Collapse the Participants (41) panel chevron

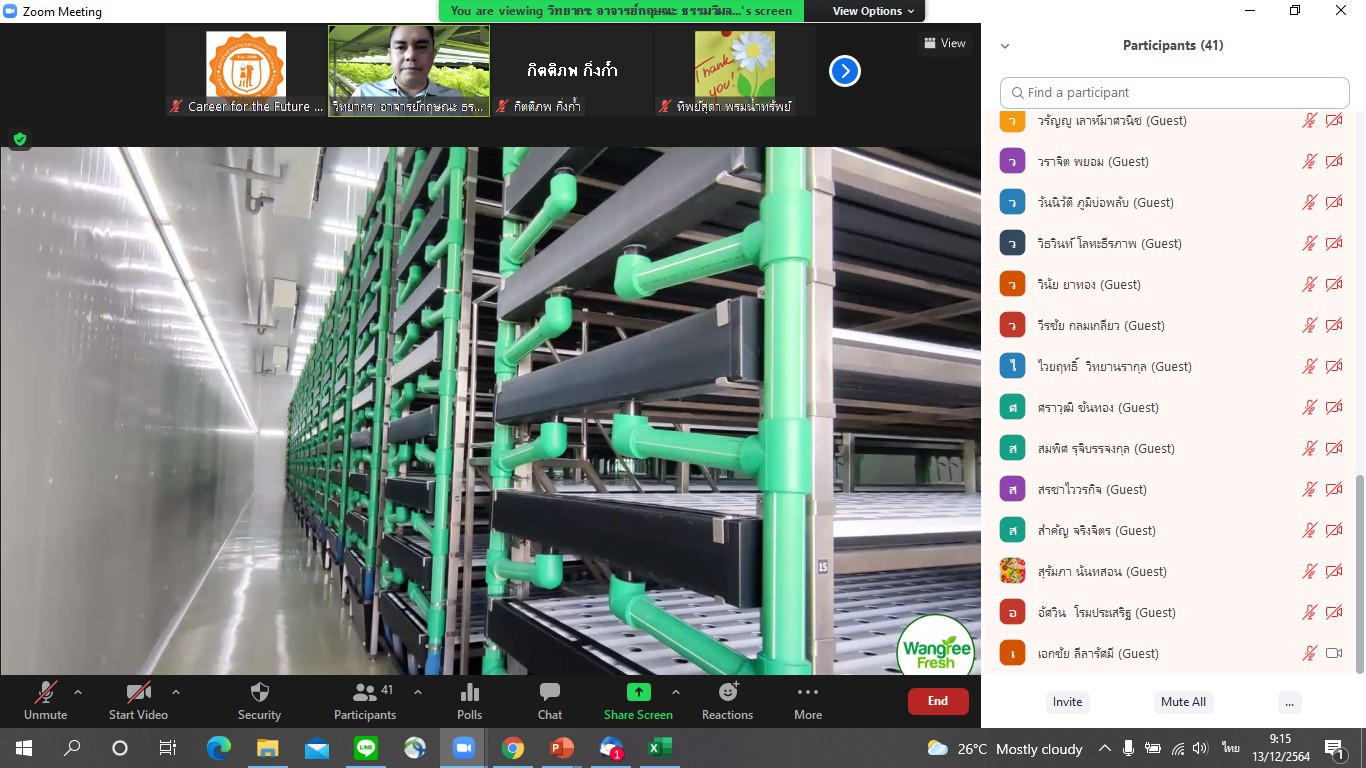pyautogui.click(x=1005, y=46)
